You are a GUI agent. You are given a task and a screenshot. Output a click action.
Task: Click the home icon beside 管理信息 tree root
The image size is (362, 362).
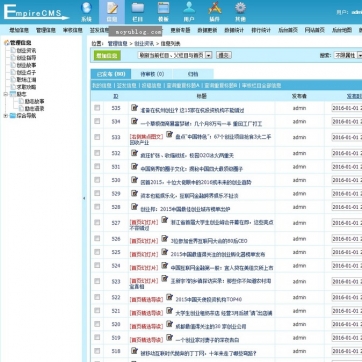(6, 43)
